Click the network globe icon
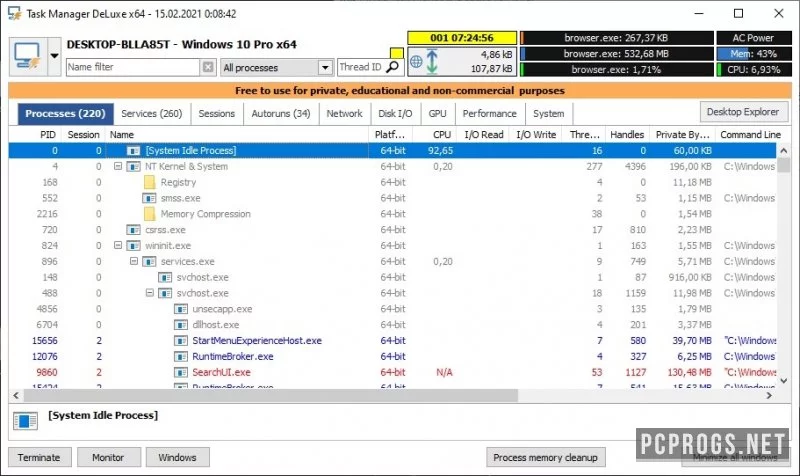This screenshot has height=476, width=800. click(416, 62)
